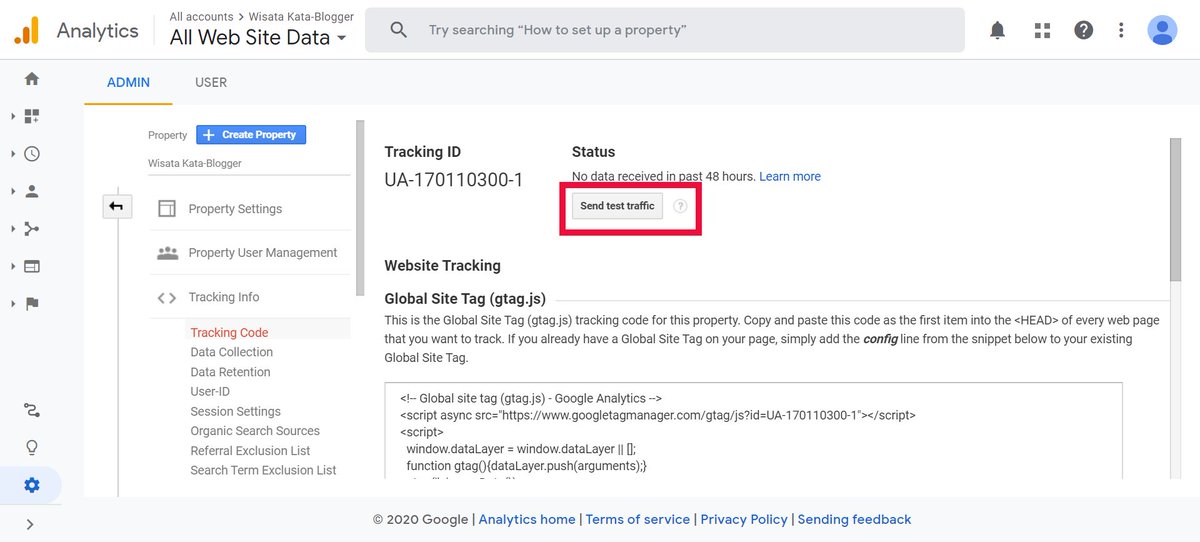
Task: Click the tracking ID UA-170110300-1 text
Action: click(454, 180)
